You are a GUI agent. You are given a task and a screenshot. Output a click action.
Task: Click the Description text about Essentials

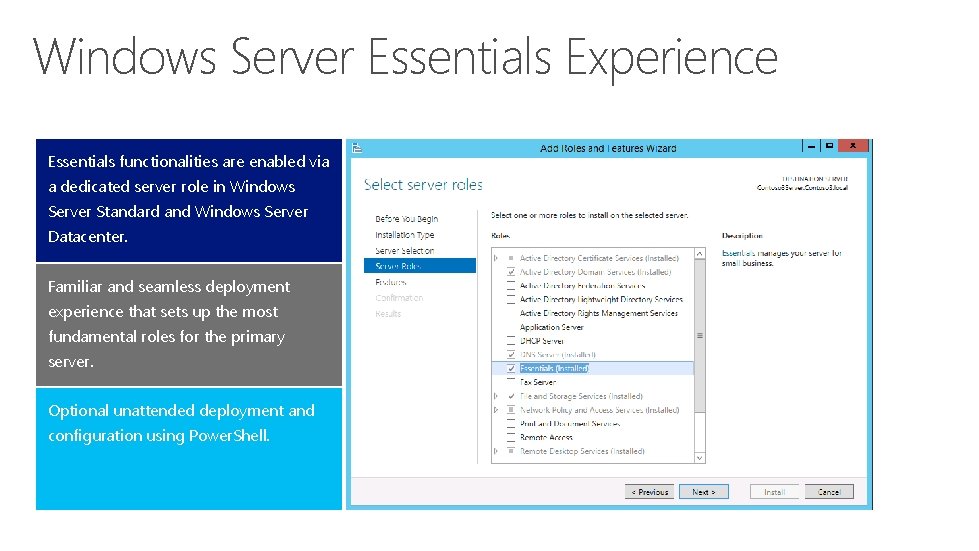click(782, 258)
